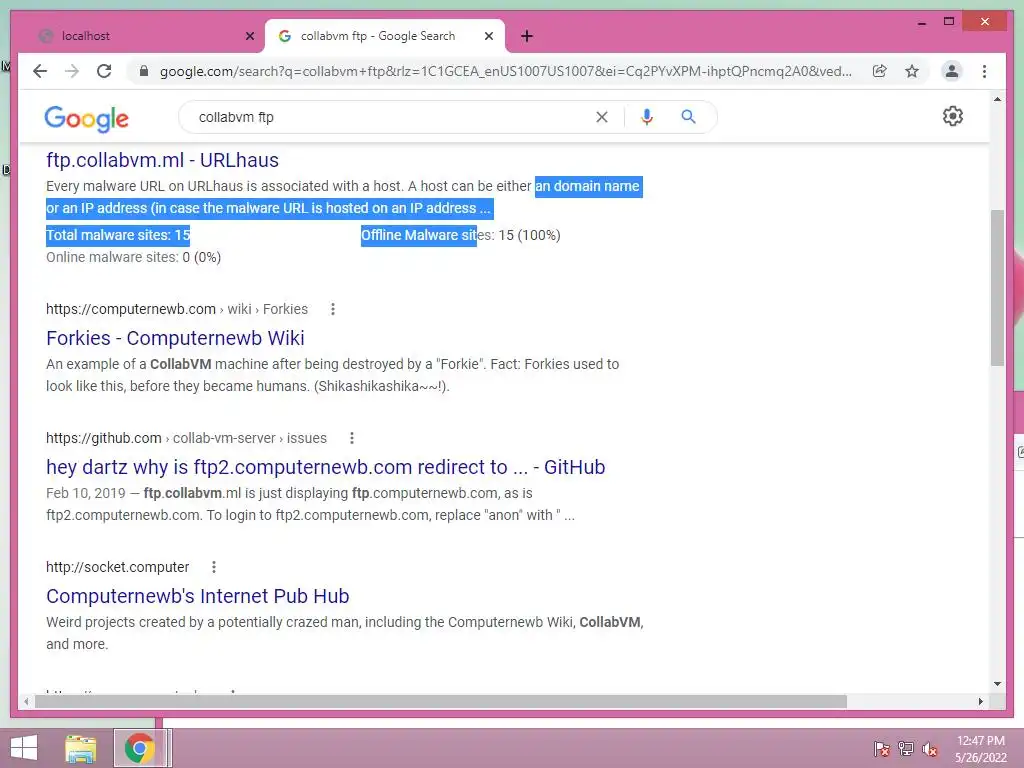The width and height of the screenshot is (1024, 768).
Task: Start voice search with the microphone
Action: coord(647,117)
